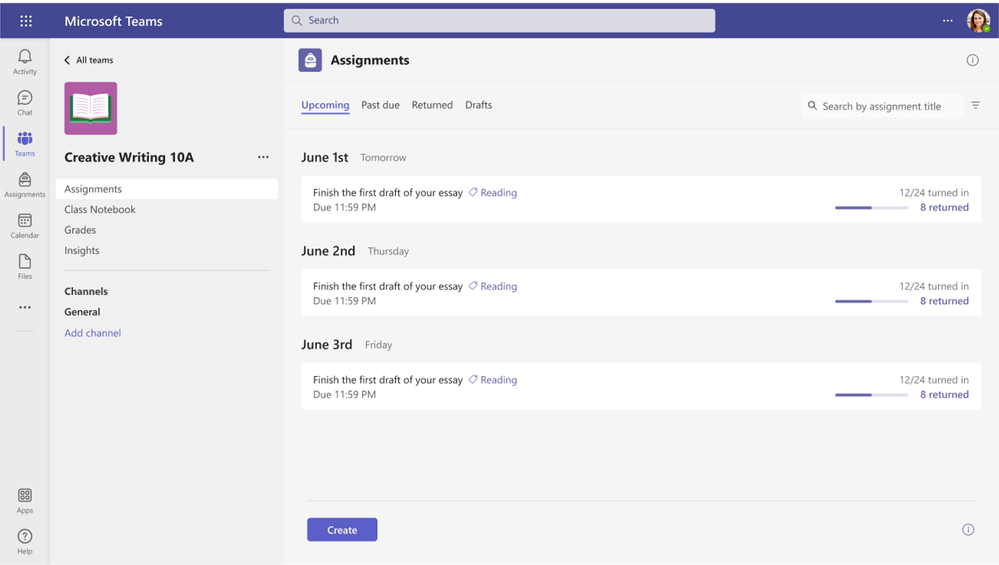Click June 1st date heading
This screenshot has height=565, width=999.
(325, 157)
